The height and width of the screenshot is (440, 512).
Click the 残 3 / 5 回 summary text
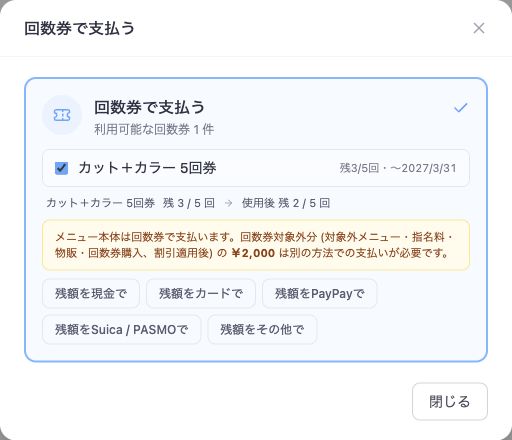click(189, 203)
